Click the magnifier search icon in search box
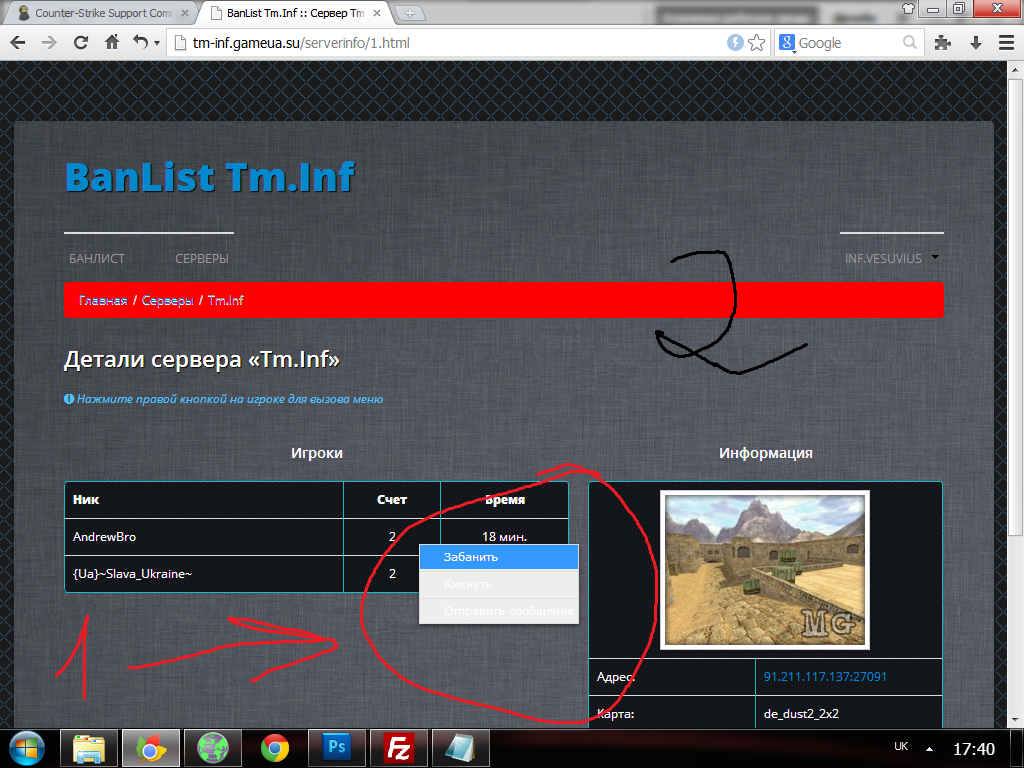Screen dimensions: 1024x768 910,43
